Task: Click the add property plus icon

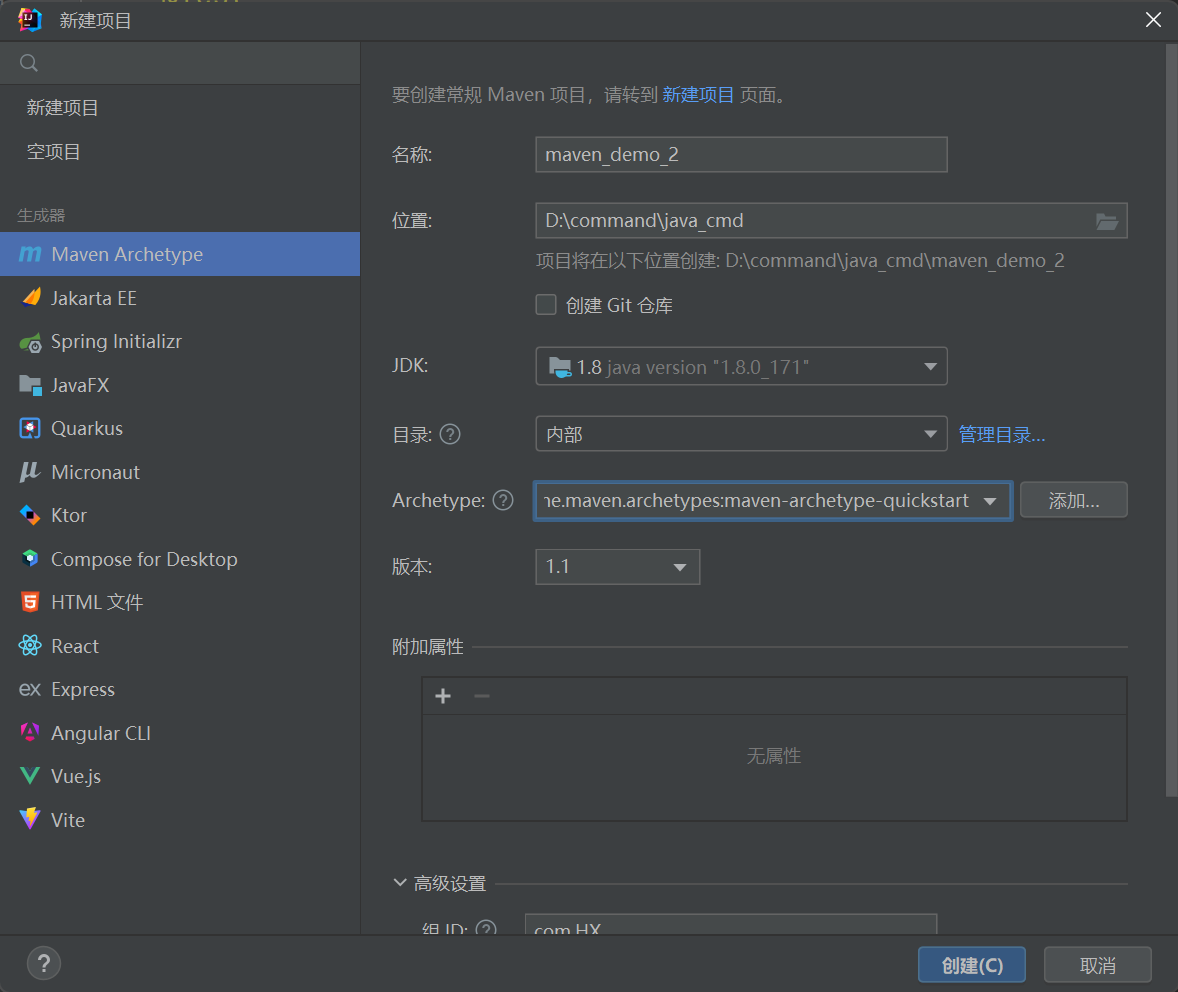Action: tap(443, 696)
